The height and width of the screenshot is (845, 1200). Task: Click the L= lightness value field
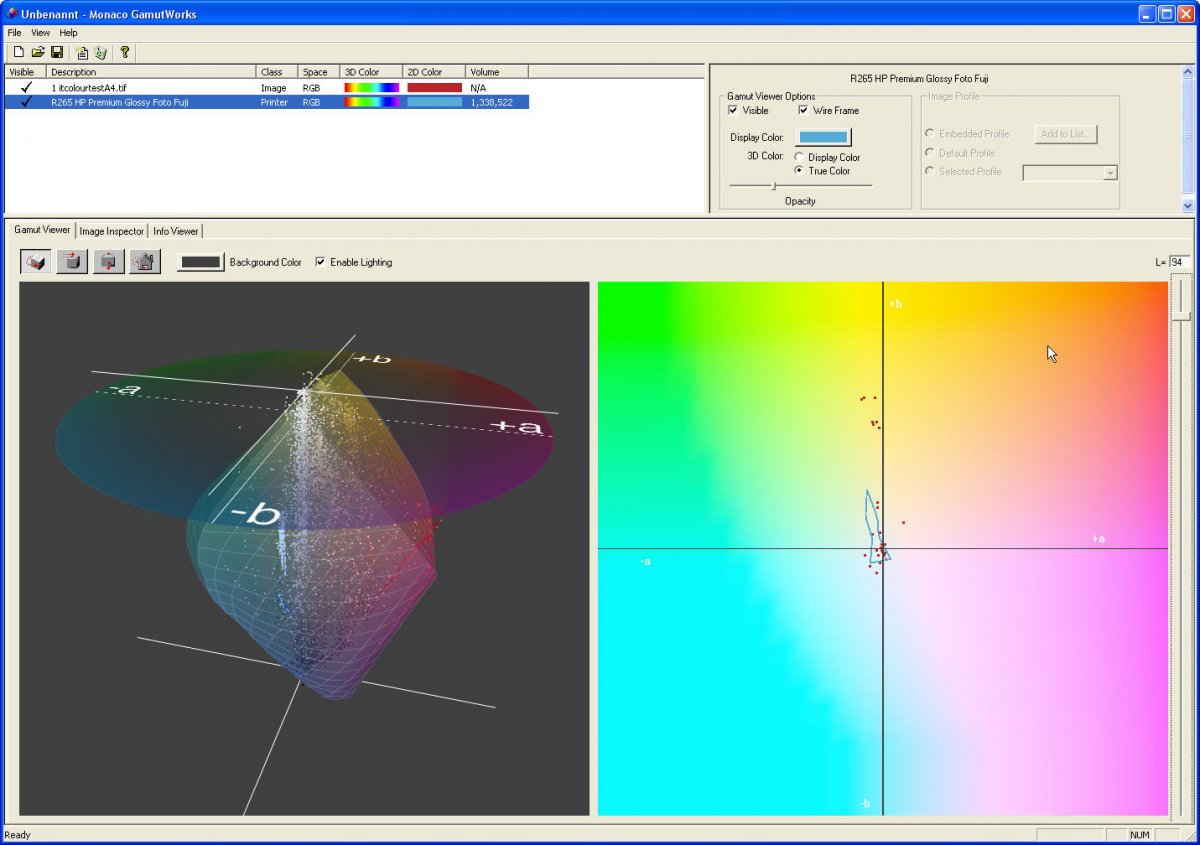point(1179,262)
